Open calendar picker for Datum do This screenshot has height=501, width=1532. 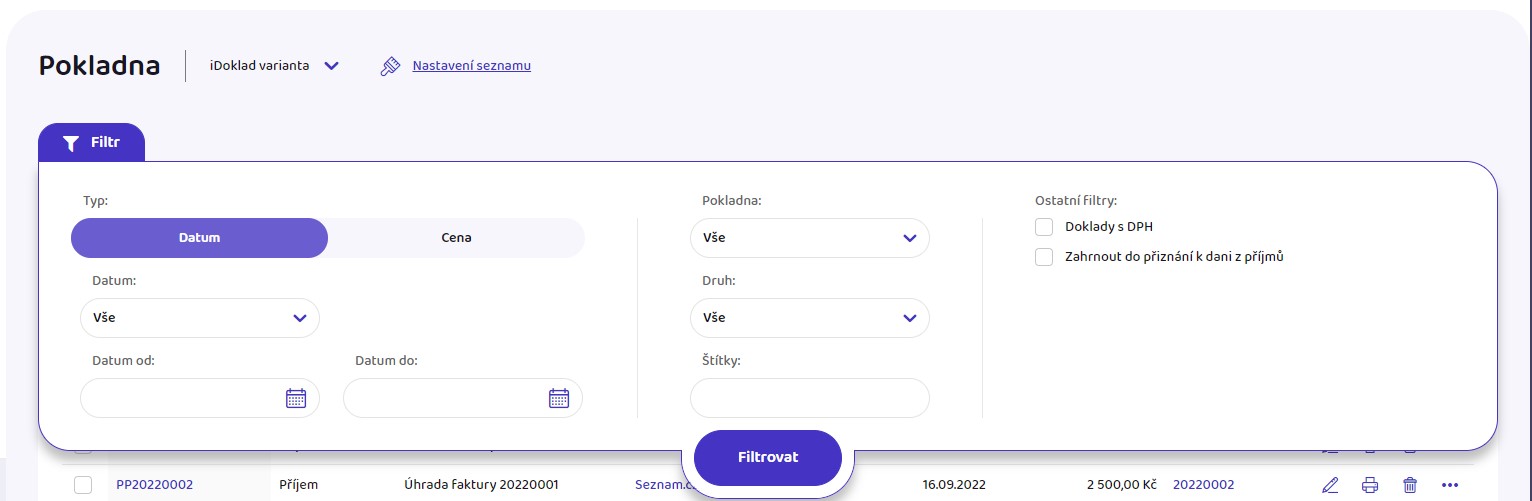tap(559, 398)
